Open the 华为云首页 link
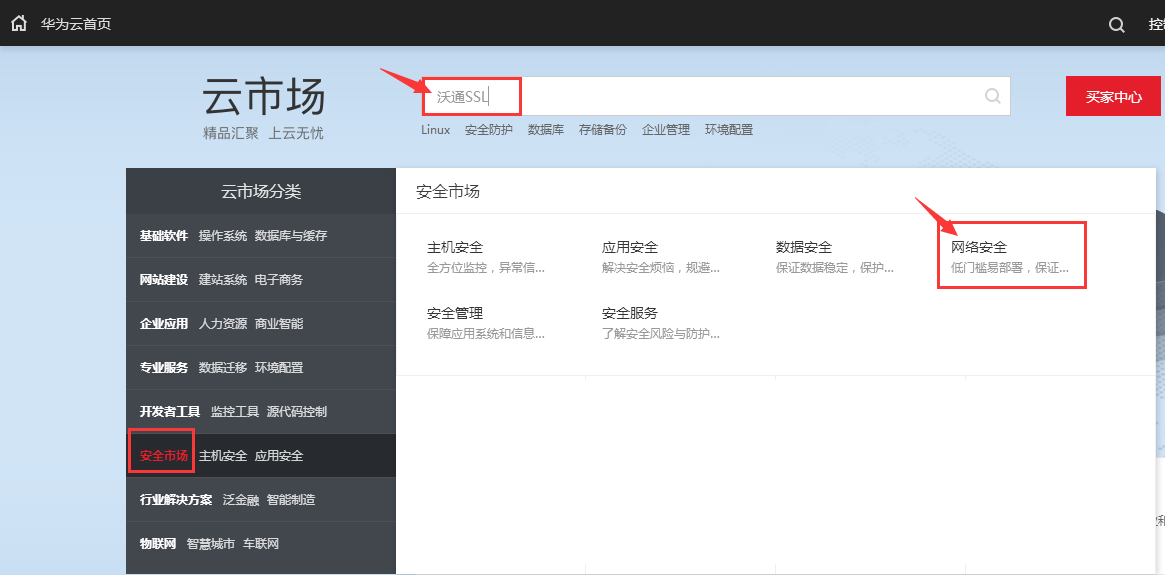The width and height of the screenshot is (1165, 575). 76,24
